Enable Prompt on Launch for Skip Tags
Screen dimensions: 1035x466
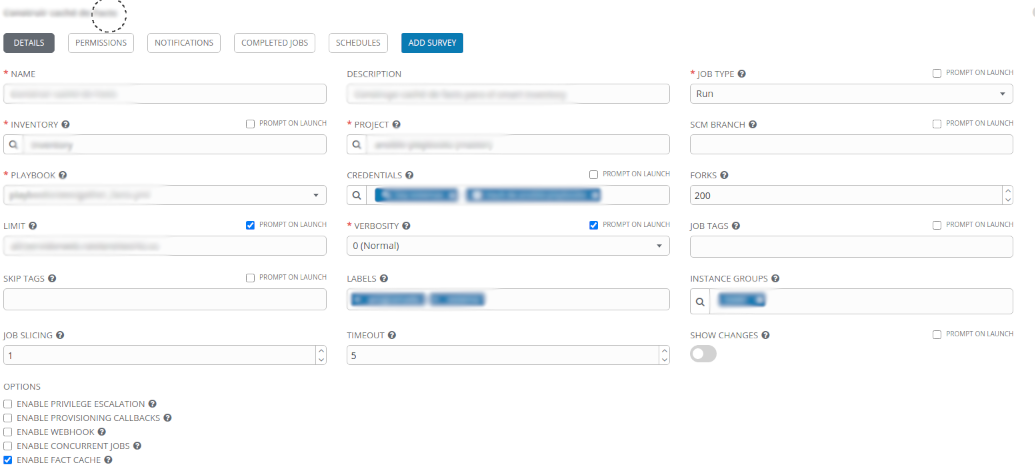[250, 278]
